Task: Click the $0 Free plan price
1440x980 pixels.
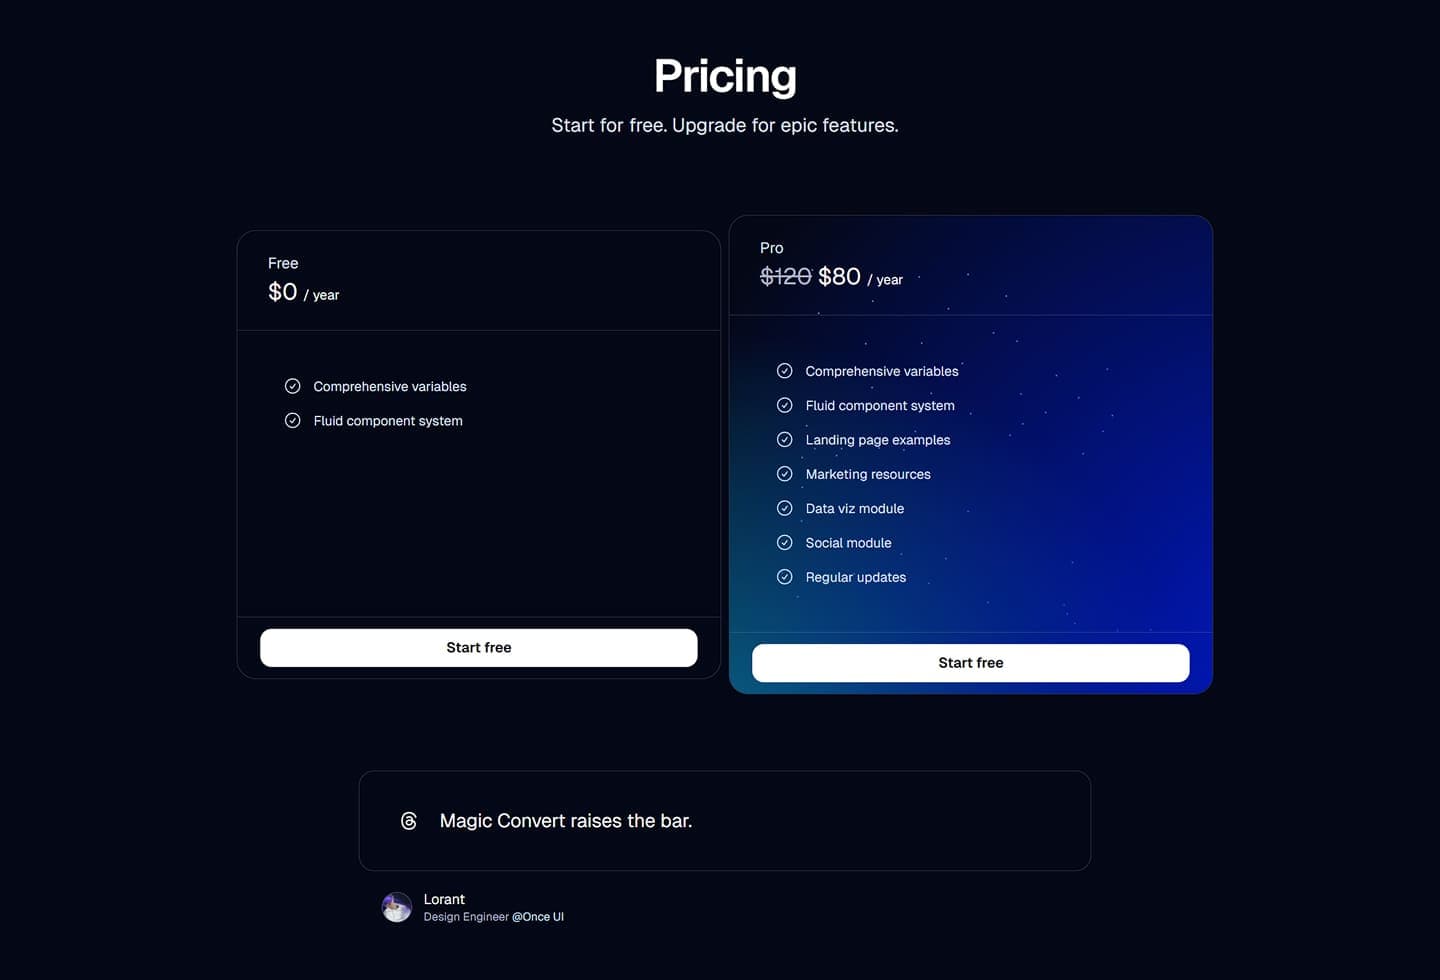Action: pos(283,292)
